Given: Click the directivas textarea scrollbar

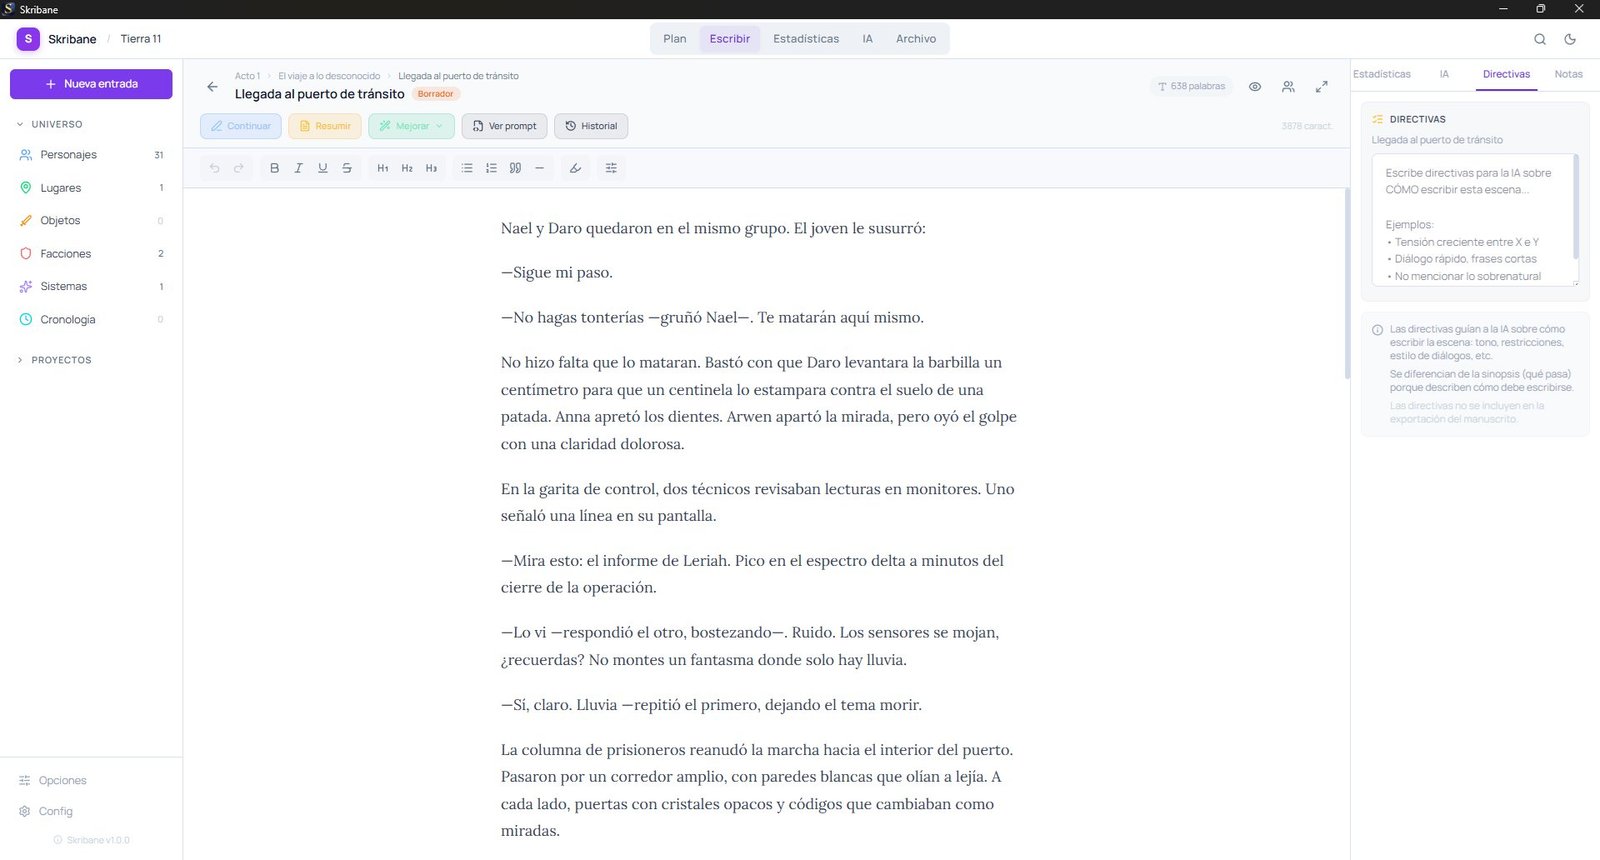Looking at the screenshot, I should (x=1575, y=207).
